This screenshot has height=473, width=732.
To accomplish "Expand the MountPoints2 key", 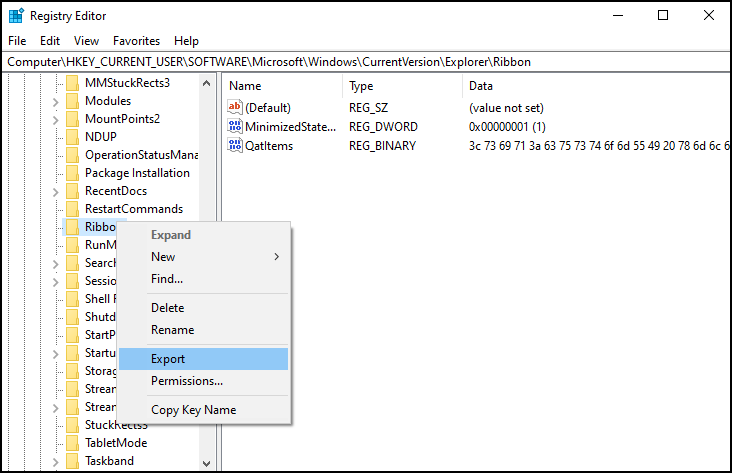I will 56,120.
